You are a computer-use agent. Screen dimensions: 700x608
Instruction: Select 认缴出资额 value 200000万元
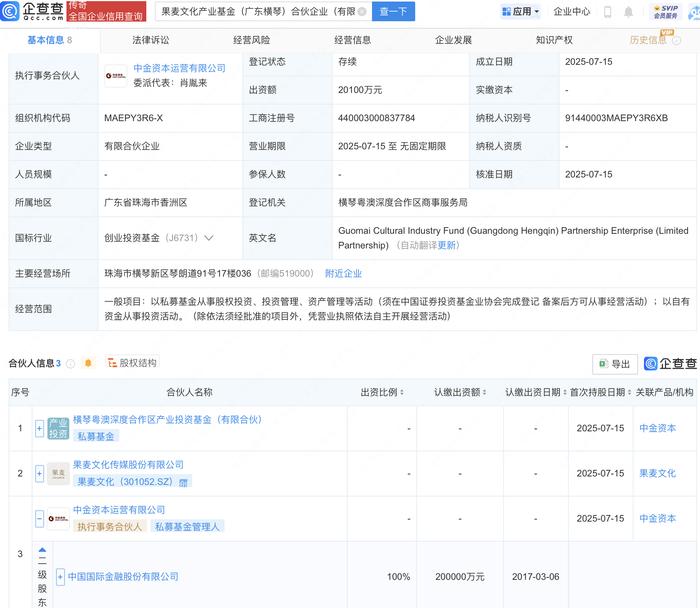coord(460,577)
